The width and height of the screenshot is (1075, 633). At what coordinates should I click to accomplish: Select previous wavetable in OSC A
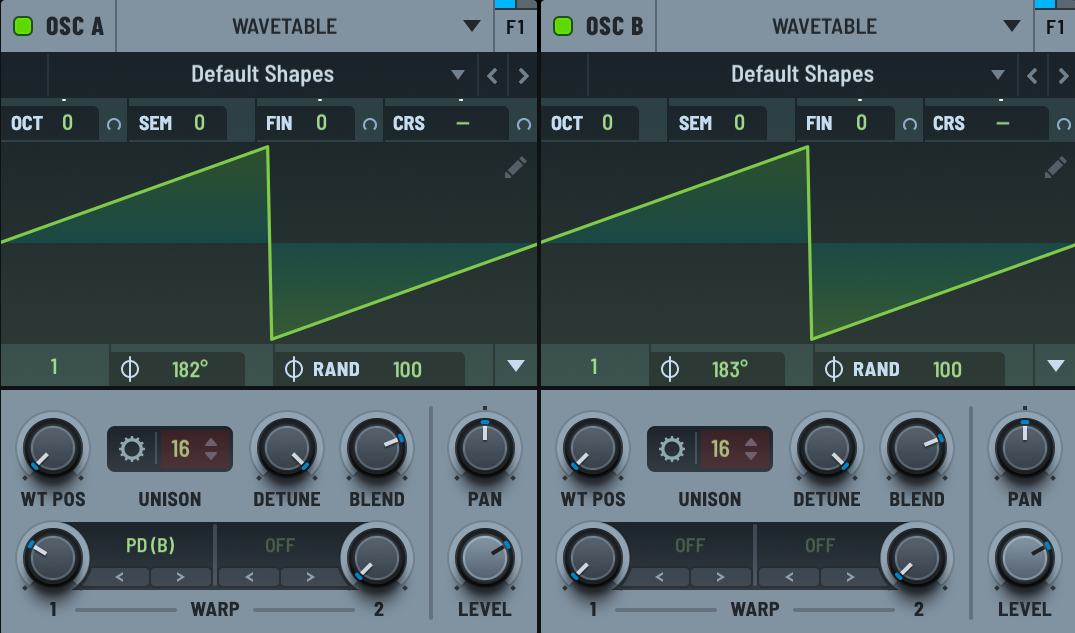point(492,75)
